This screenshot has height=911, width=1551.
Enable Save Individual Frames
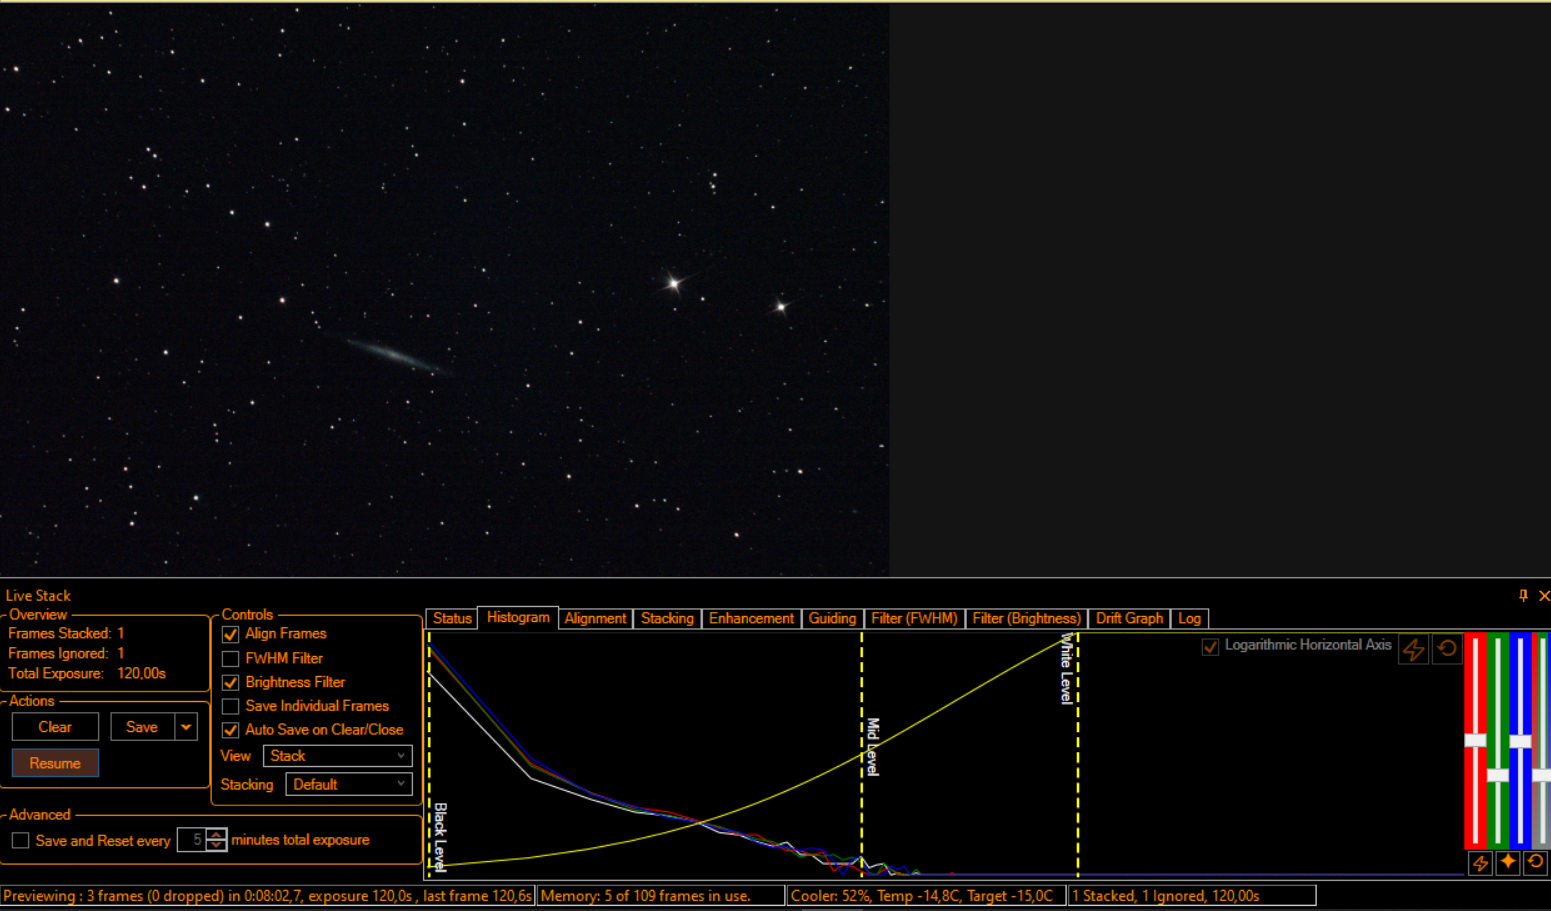click(x=230, y=706)
